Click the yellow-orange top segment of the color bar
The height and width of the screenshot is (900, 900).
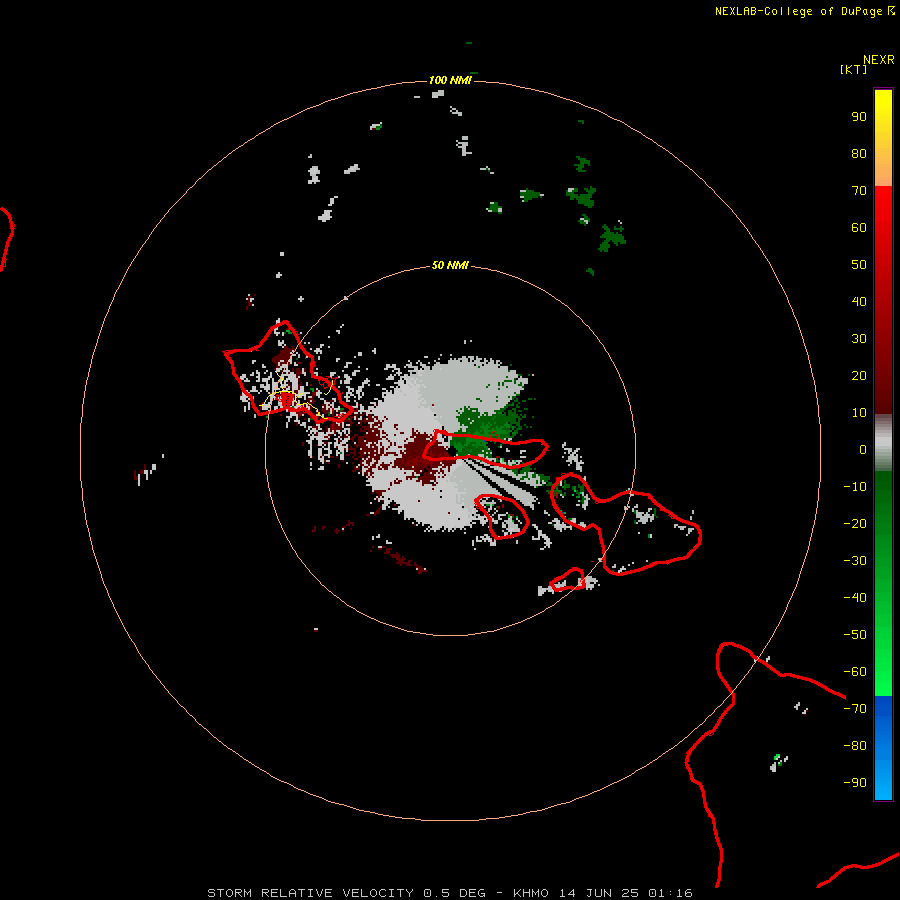click(x=883, y=138)
